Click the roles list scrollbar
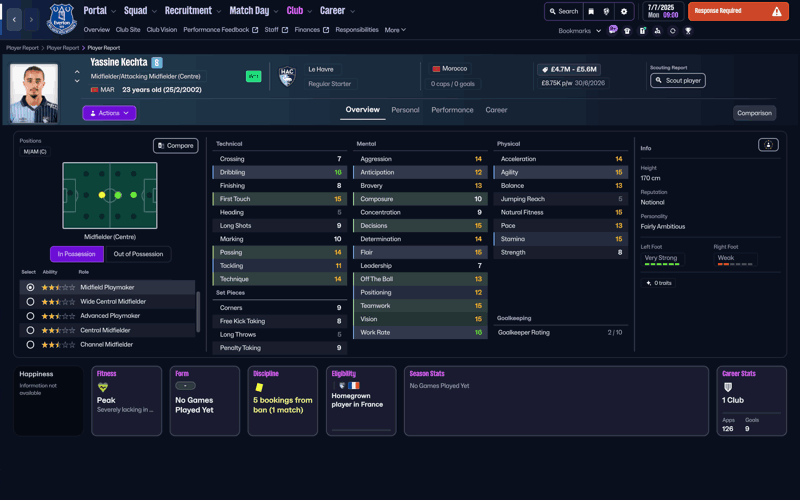The image size is (800, 500). 198,311
